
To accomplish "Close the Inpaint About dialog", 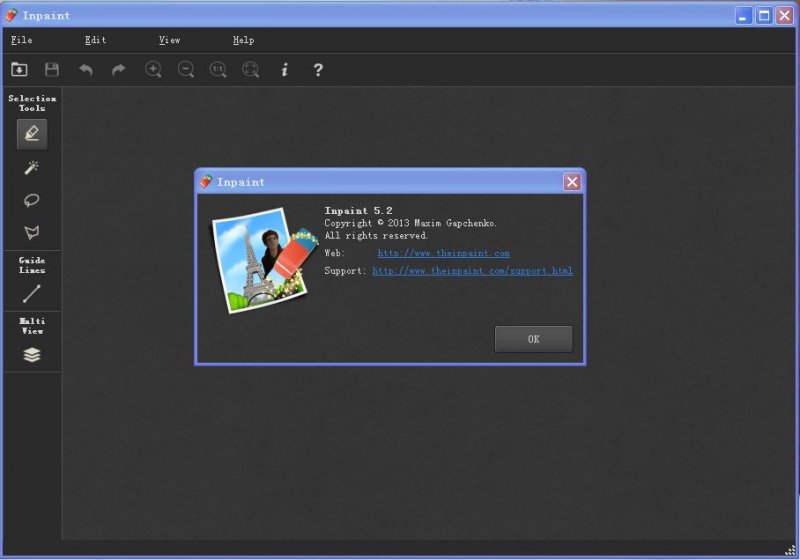I will 572,182.
